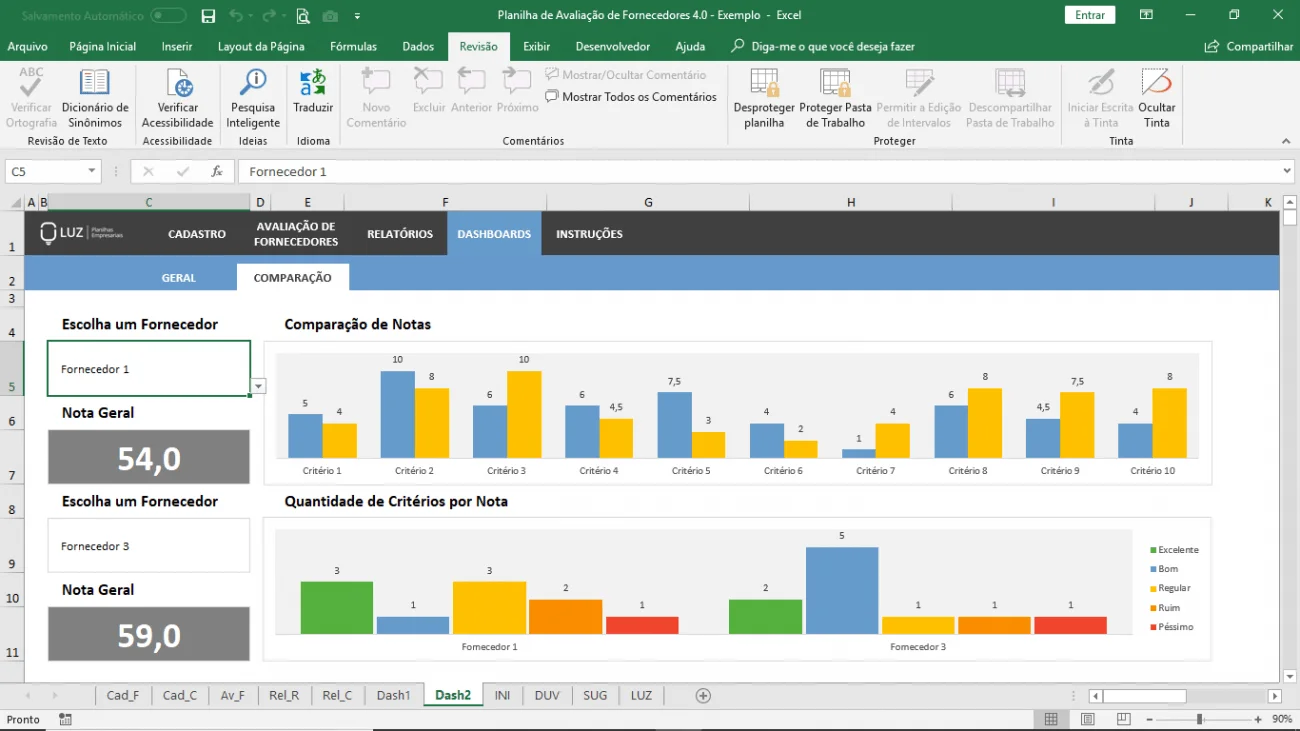Open INSTRUÇÕES in the navigation bar
This screenshot has height=731, width=1300.
(x=589, y=234)
